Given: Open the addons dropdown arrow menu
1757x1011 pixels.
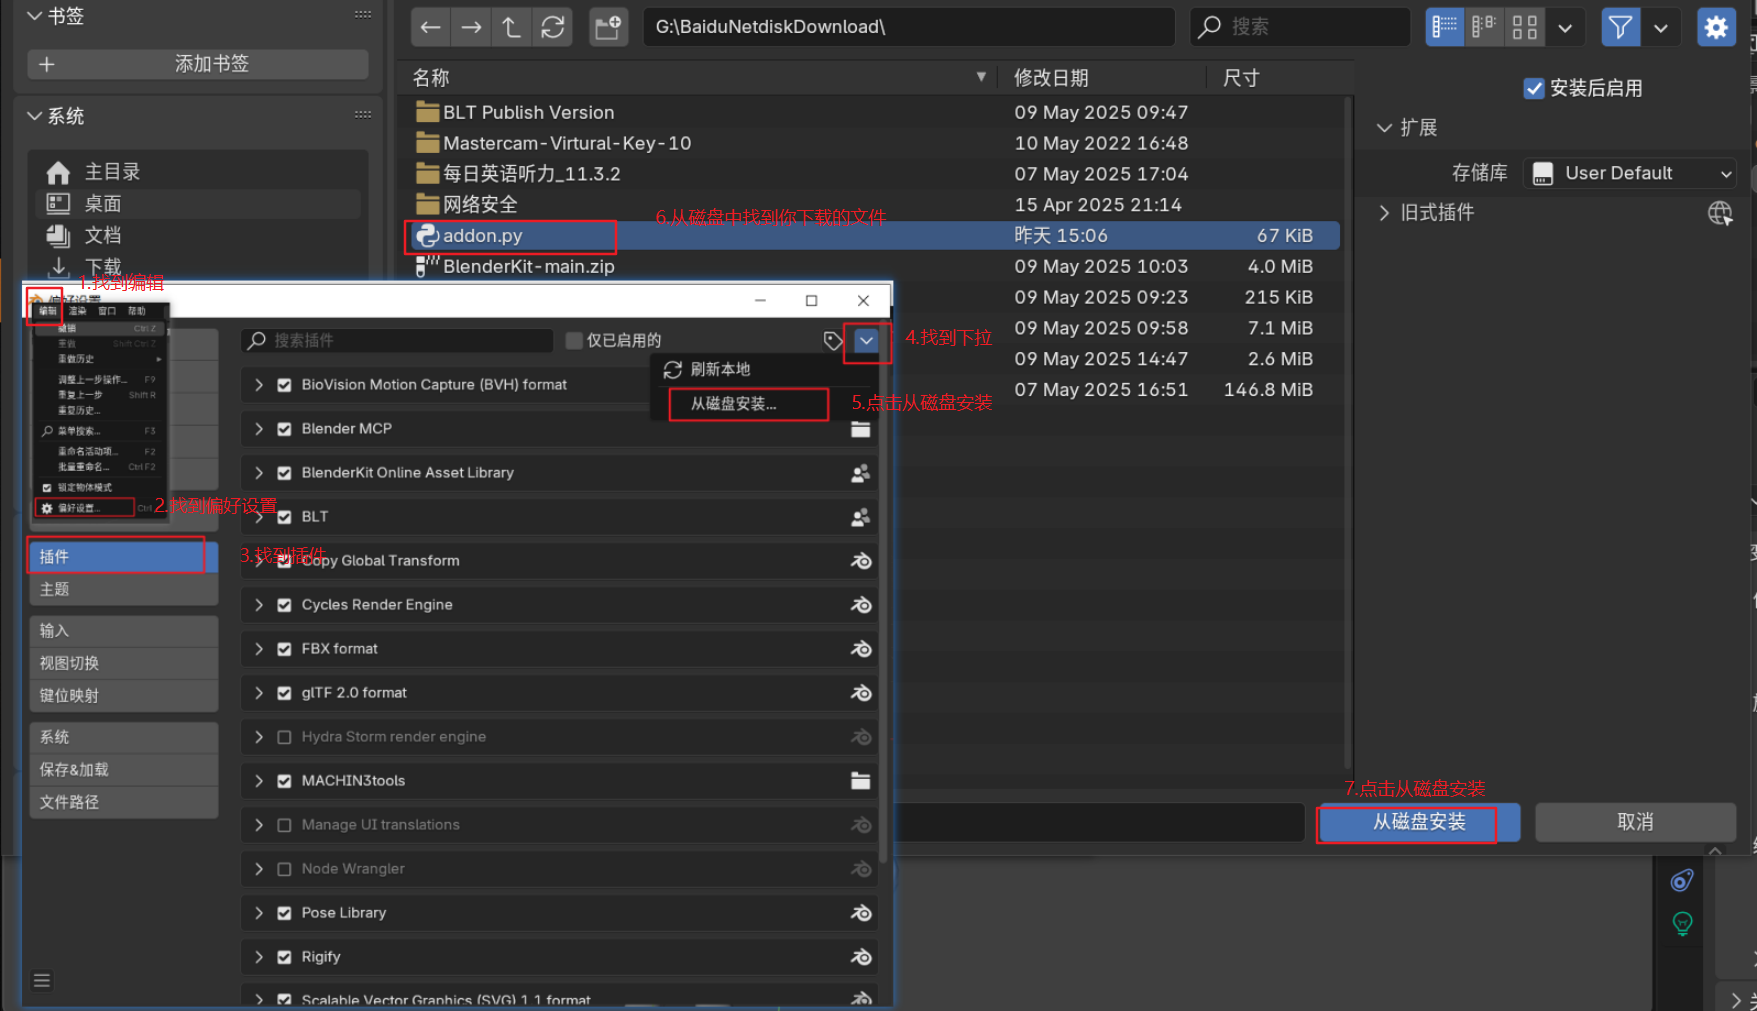Looking at the screenshot, I should point(866,341).
